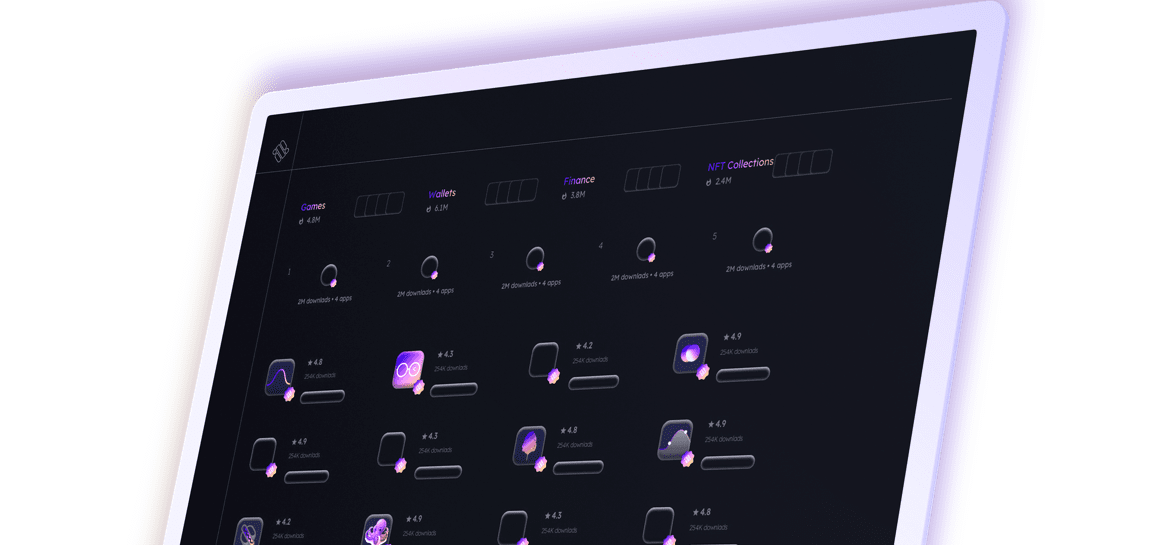Click the 4.9 star rating next to glowing sphere app
Image resolution: width=1160 pixels, height=545 pixels.
732,336
